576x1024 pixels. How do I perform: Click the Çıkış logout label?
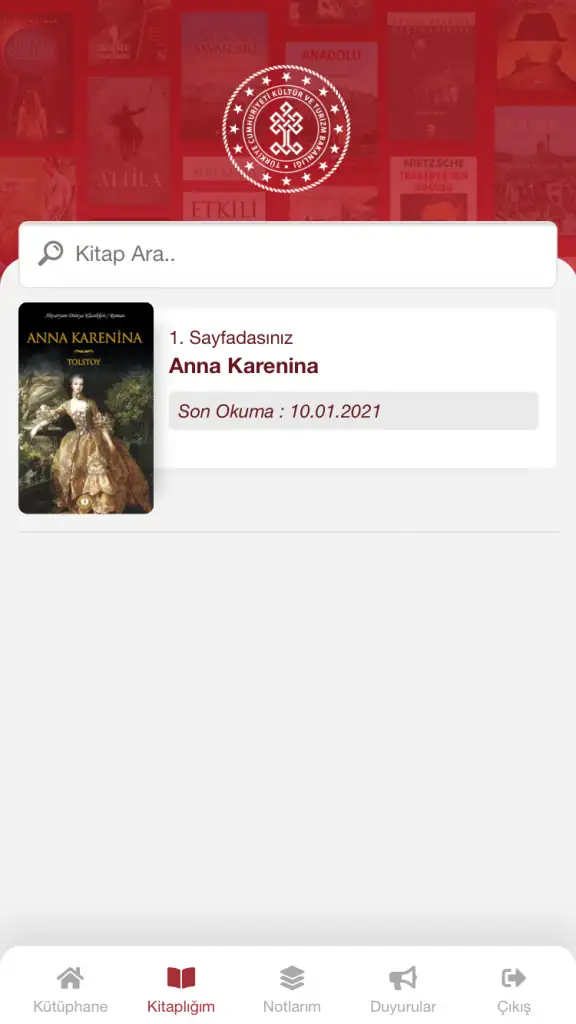click(514, 1006)
